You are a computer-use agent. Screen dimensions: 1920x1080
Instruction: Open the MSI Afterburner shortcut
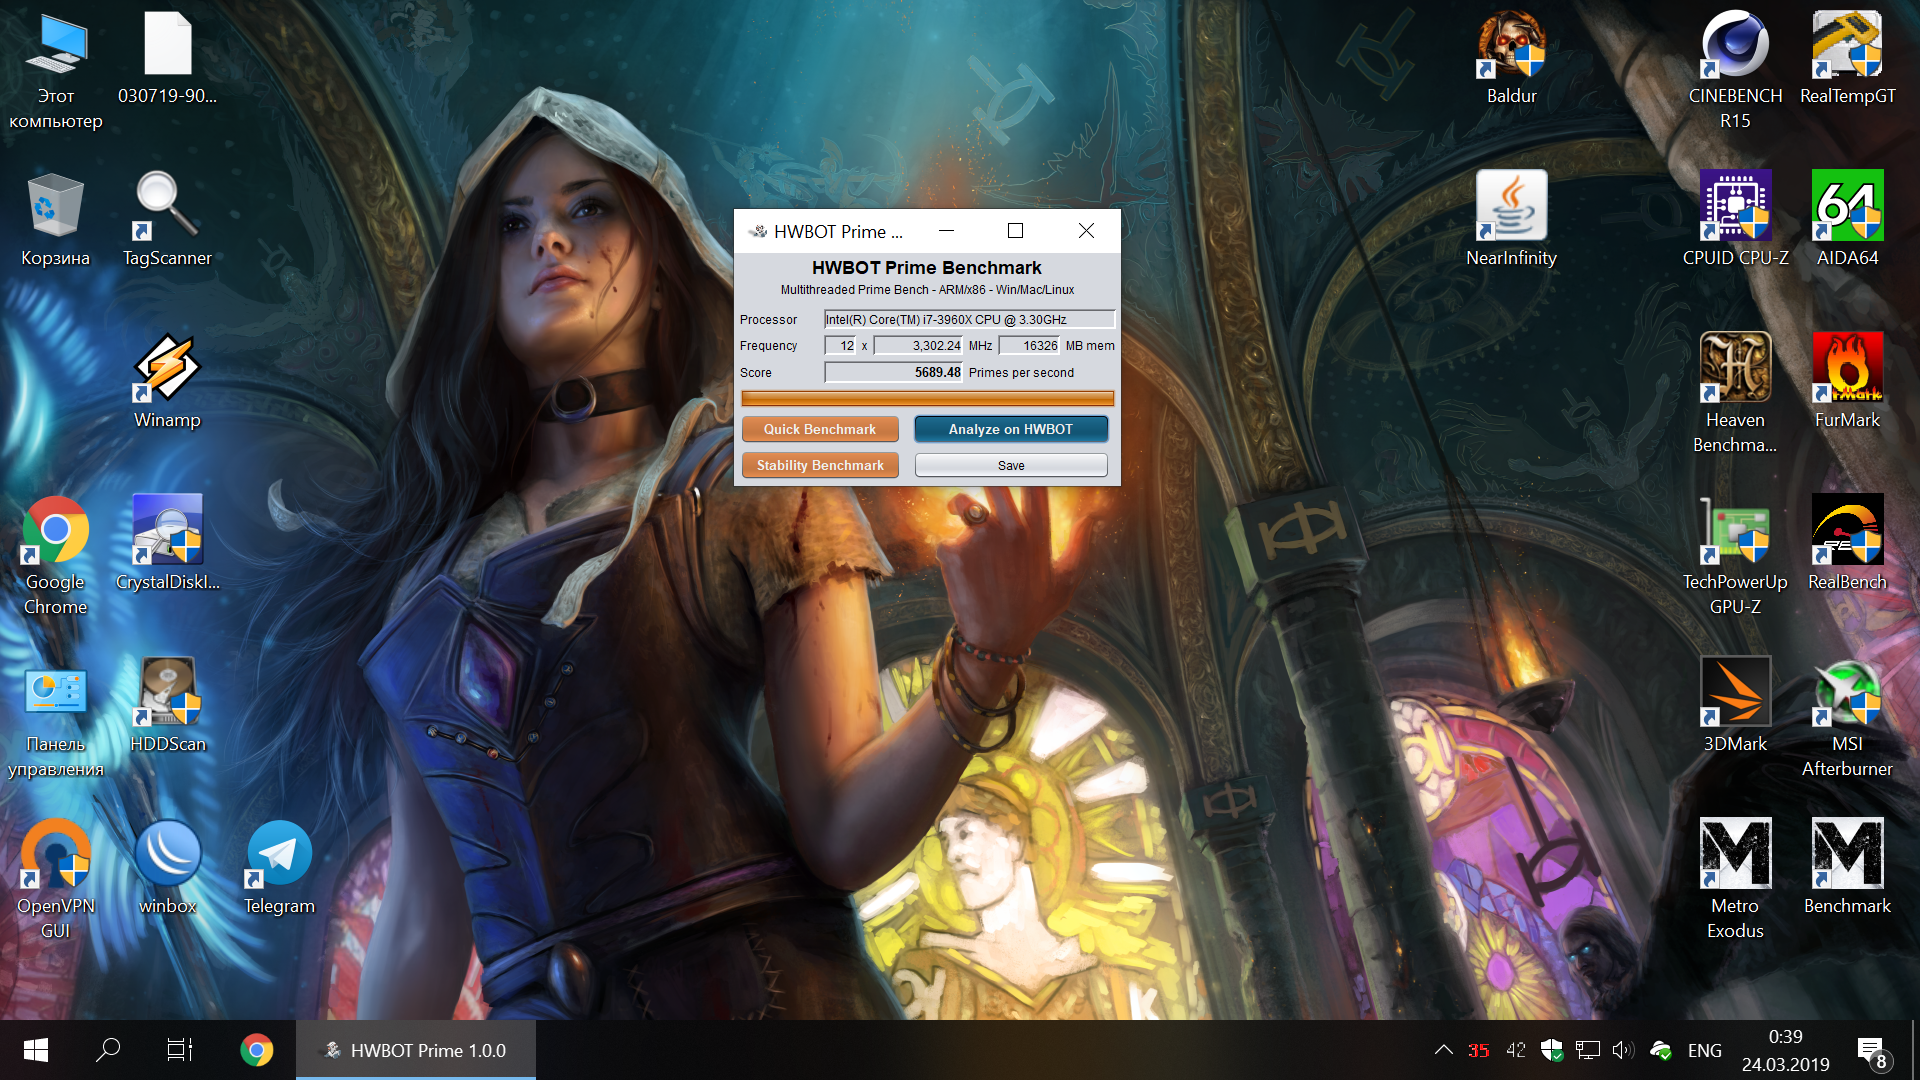point(1847,718)
